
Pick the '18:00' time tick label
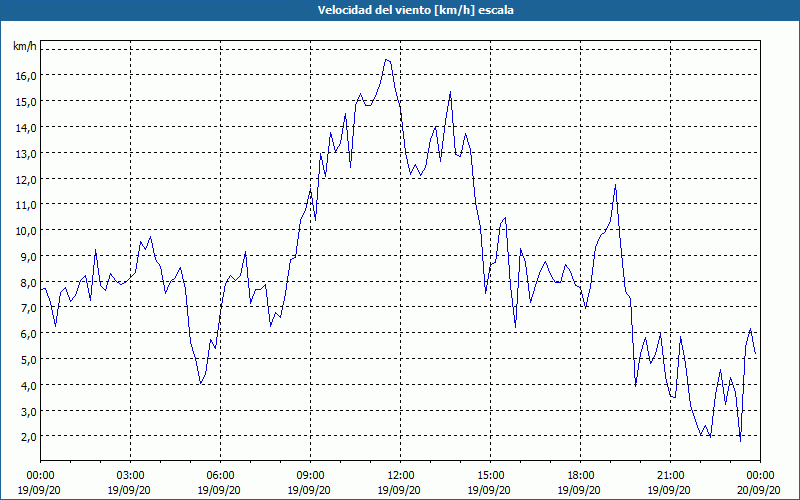580,476
